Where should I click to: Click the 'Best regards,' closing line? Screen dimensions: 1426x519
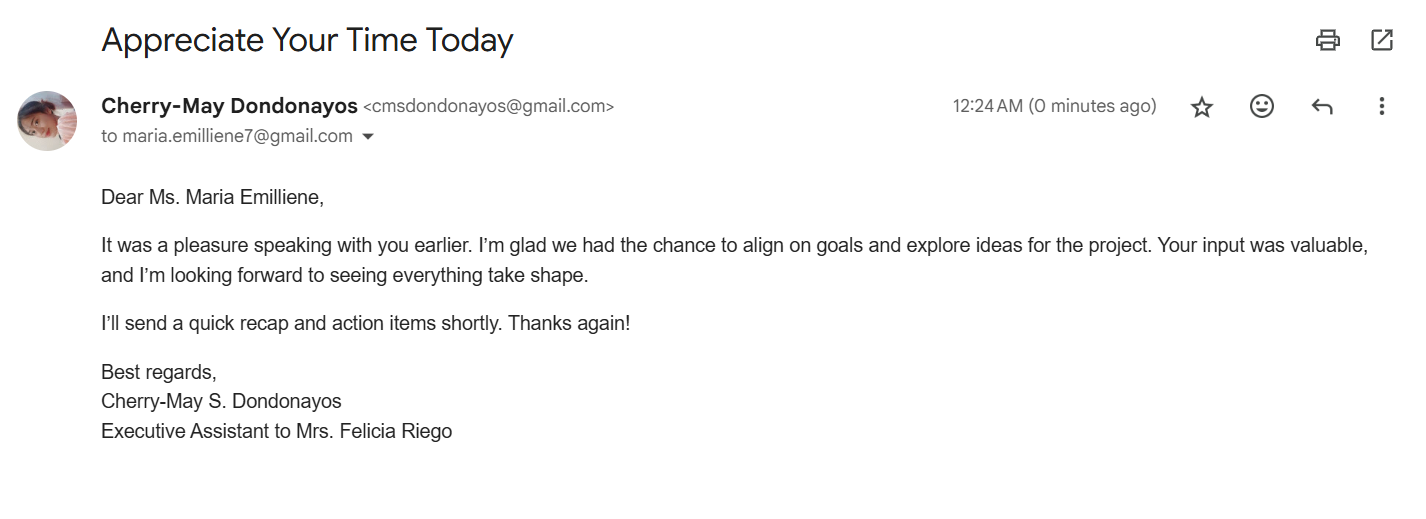pyautogui.click(x=158, y=372)
